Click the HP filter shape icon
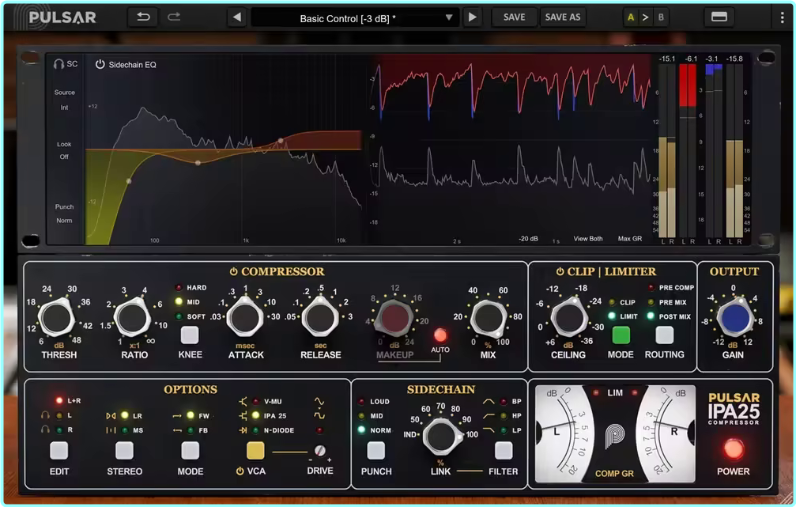The height and width of the screenshot is (507, 796). (x=488, y=416)
